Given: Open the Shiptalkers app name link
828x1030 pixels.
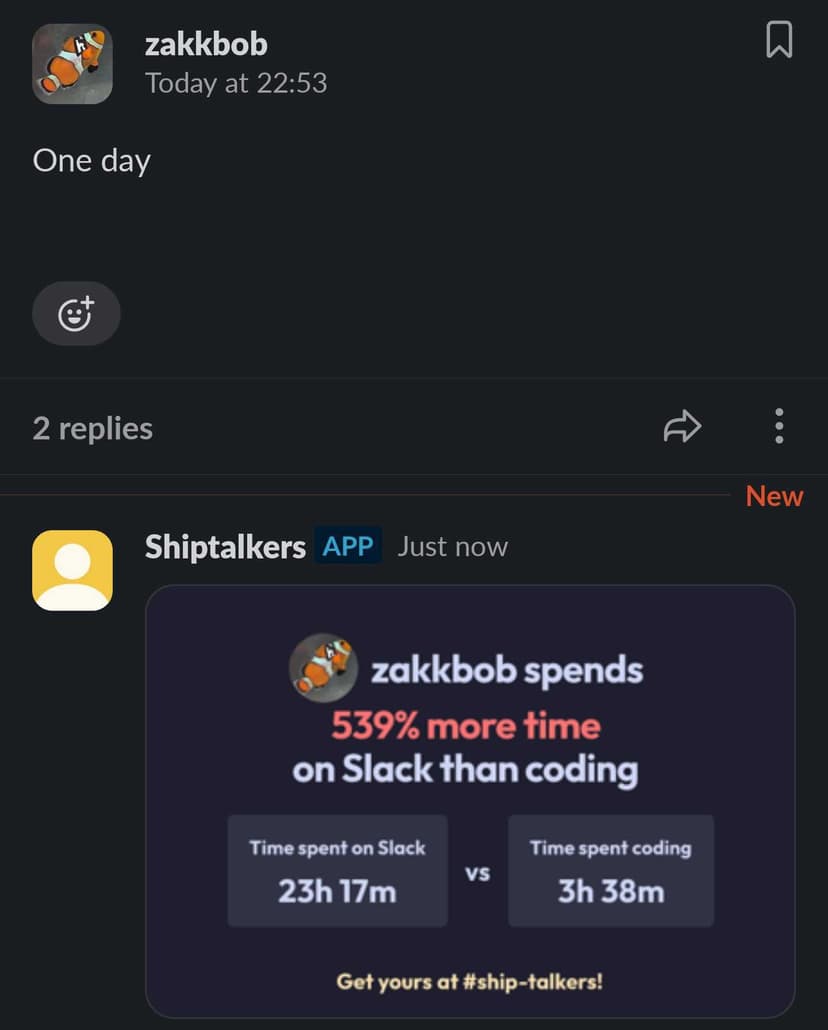Looking at the screenshot, I should coord(225,547).
